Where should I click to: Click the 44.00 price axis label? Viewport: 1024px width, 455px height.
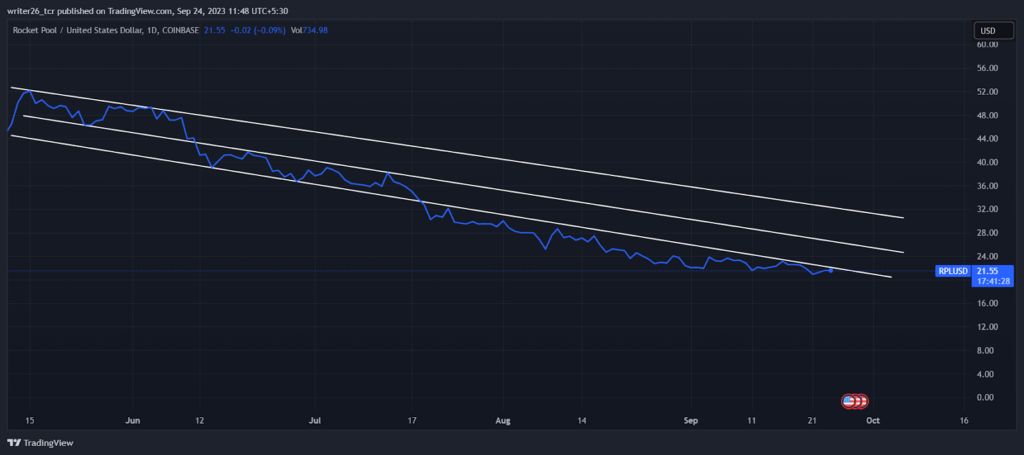(988, 138)
